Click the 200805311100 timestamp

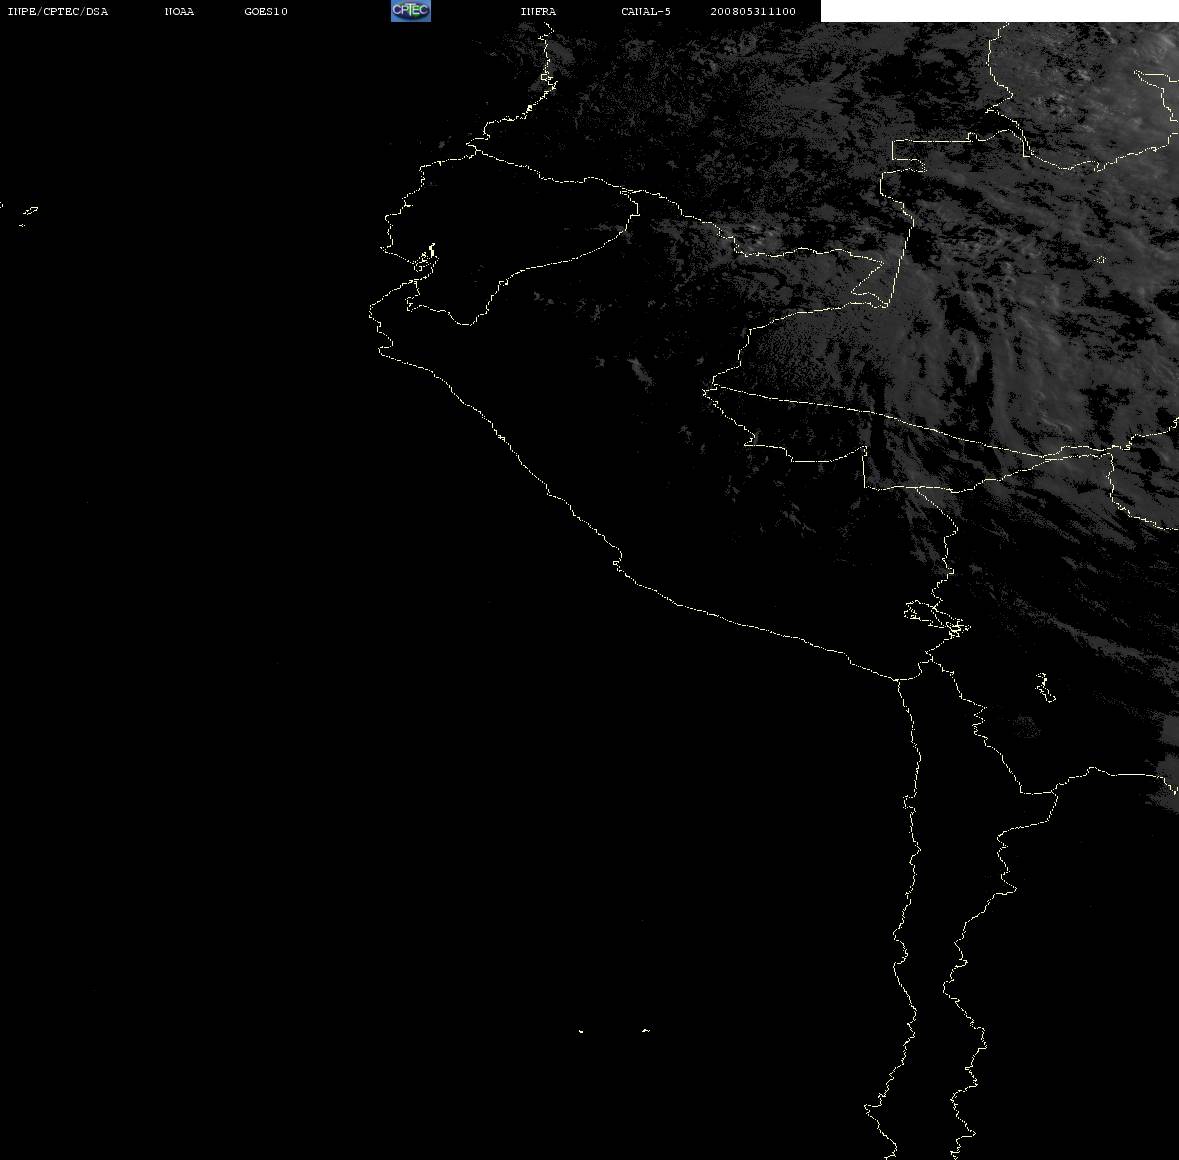tap(753, 11)
